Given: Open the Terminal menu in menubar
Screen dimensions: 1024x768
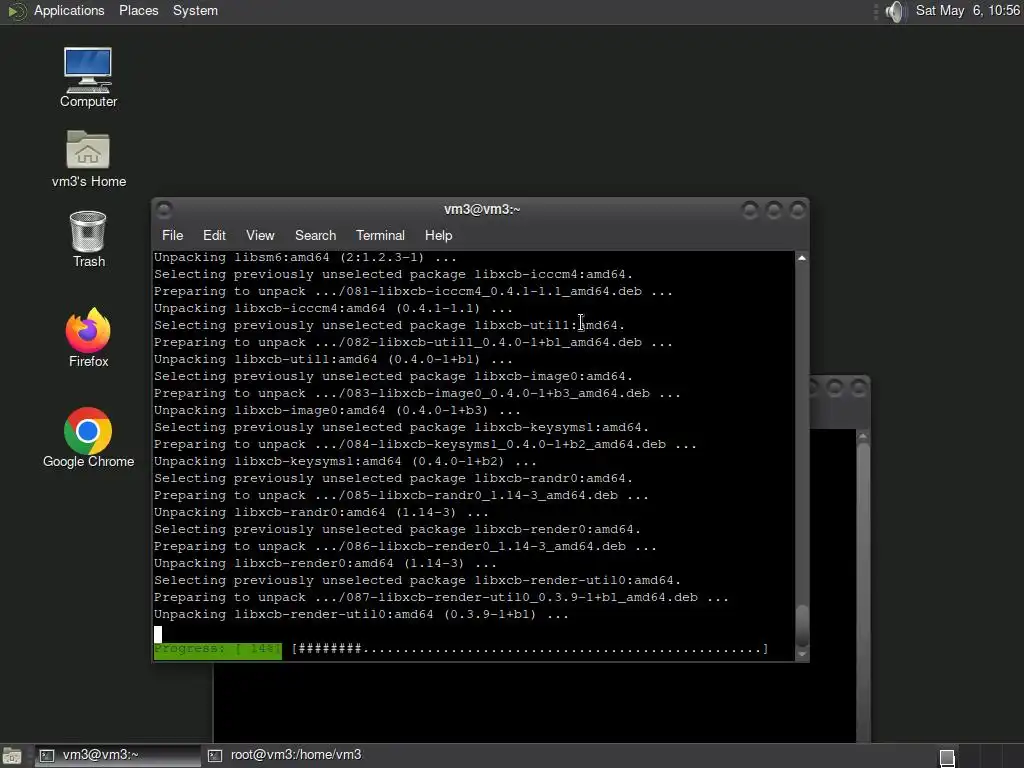Looking at the screenshot, I should click(380, 235).
